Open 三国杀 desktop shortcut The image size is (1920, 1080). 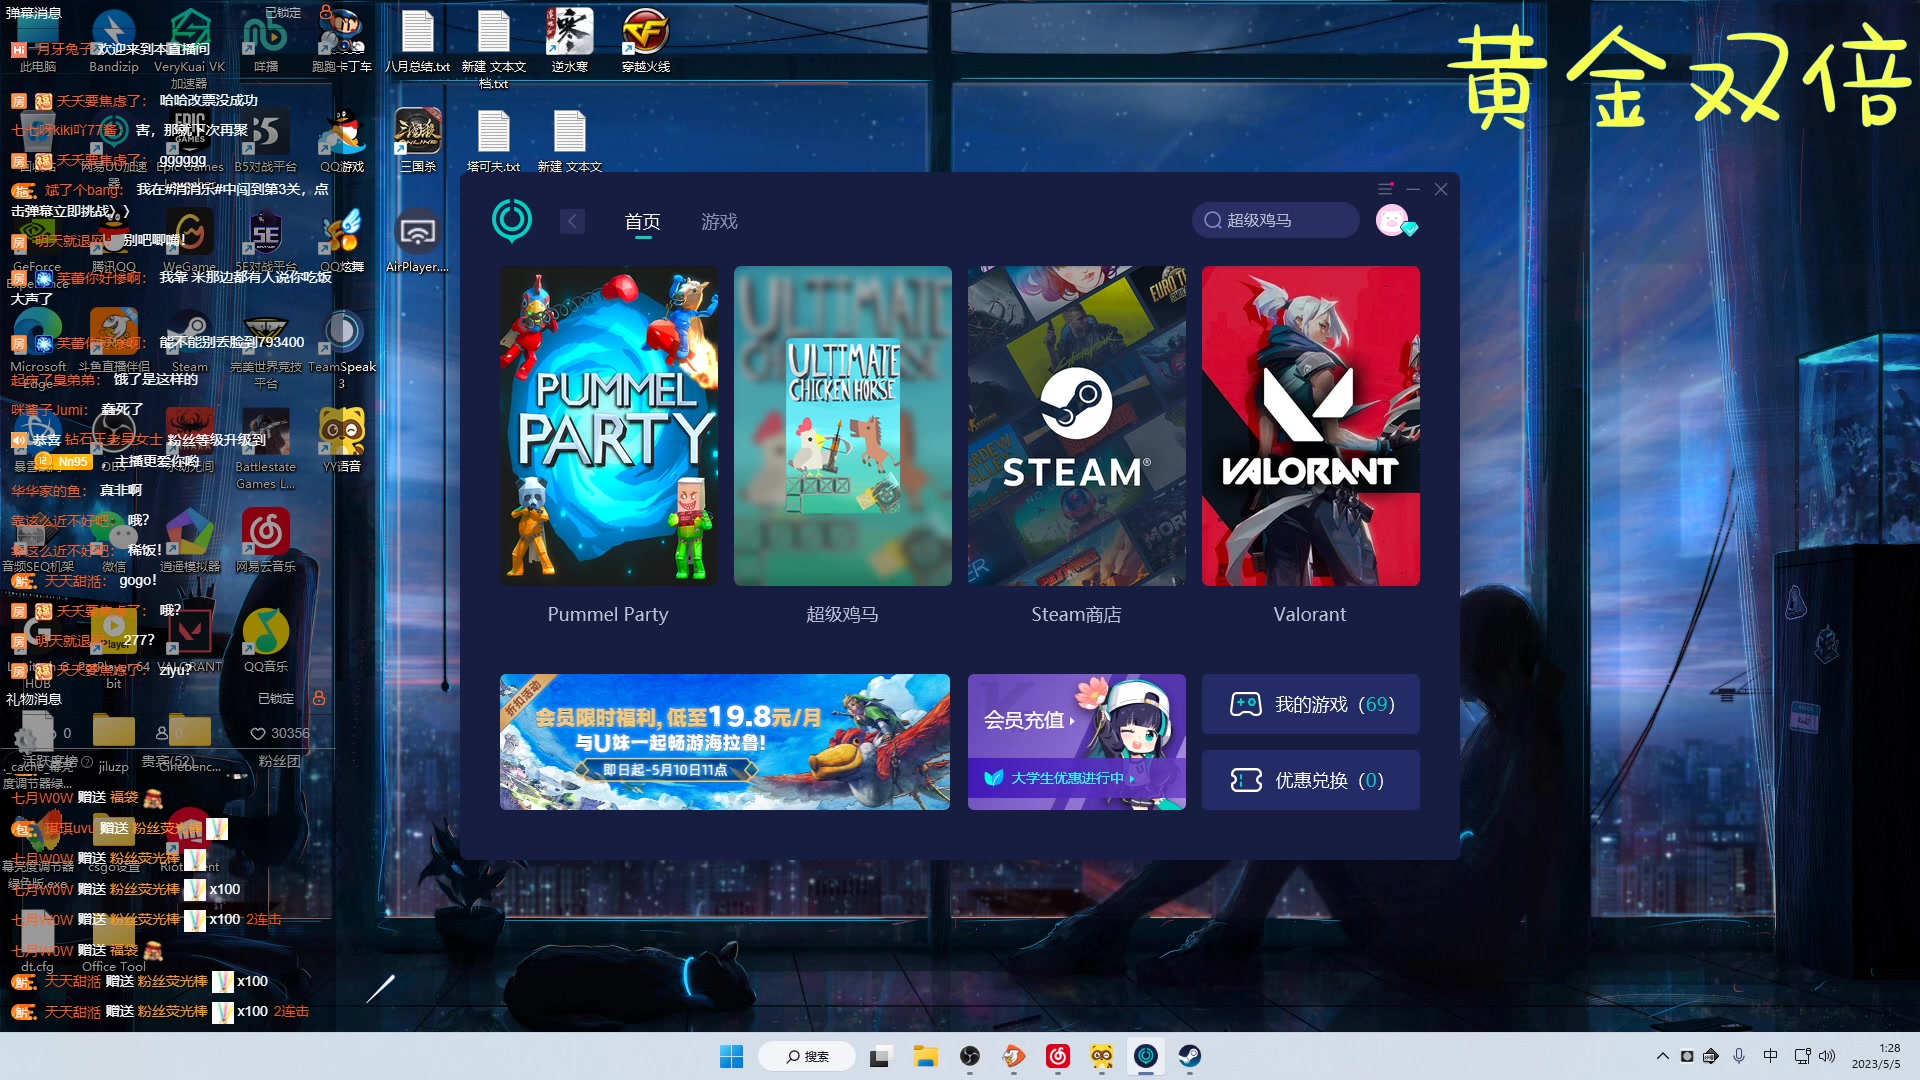(x=418, y=141)
